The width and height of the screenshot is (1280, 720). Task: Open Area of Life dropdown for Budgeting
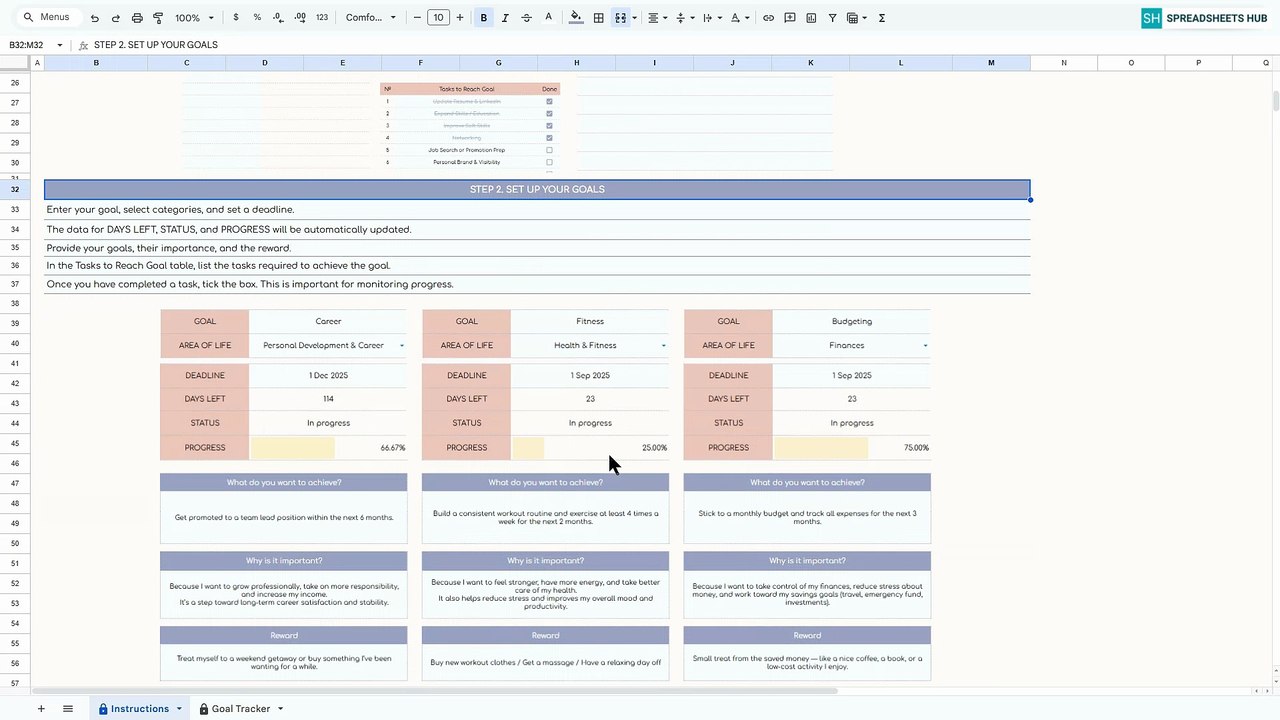[925, 346]
